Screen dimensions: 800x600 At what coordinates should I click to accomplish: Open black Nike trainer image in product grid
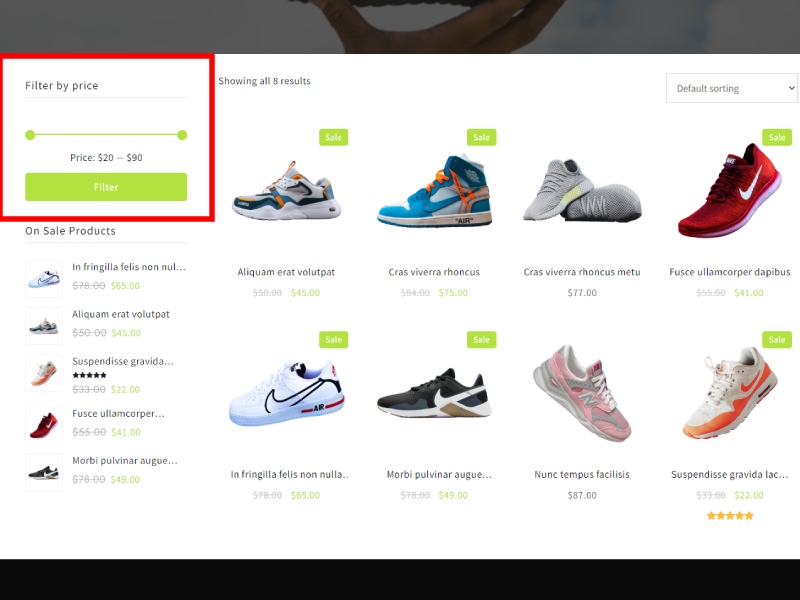click(x=434, y=394)
